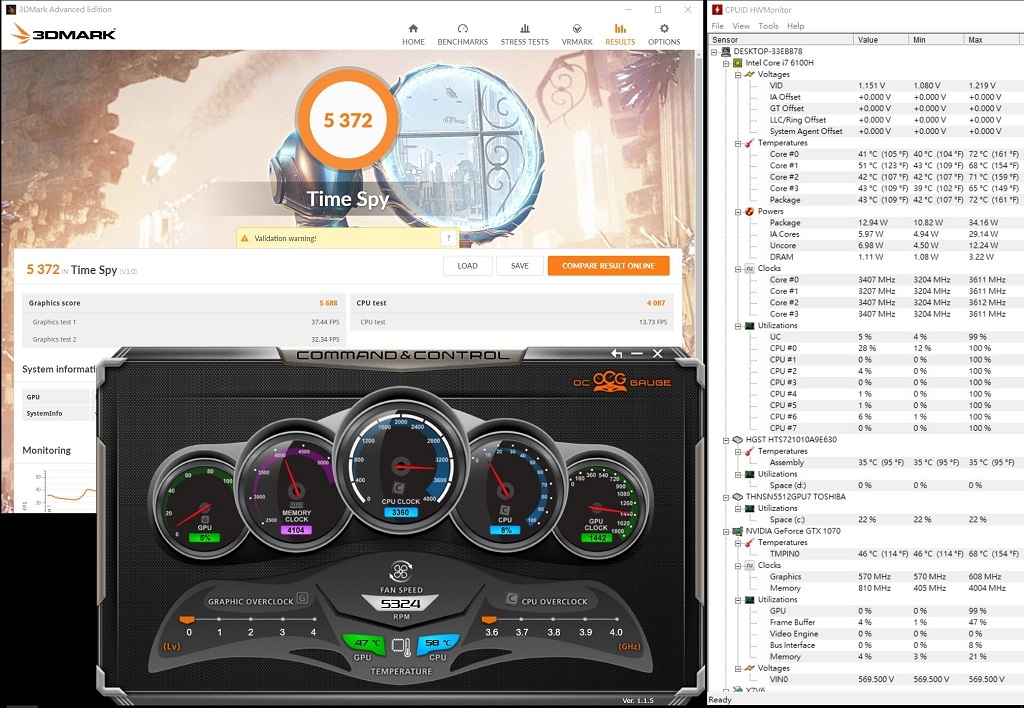Image resolution: width=1024 pixels, height=708 pixels.
Task: Click the CPU test score 4 087
Action: (656, 303)
